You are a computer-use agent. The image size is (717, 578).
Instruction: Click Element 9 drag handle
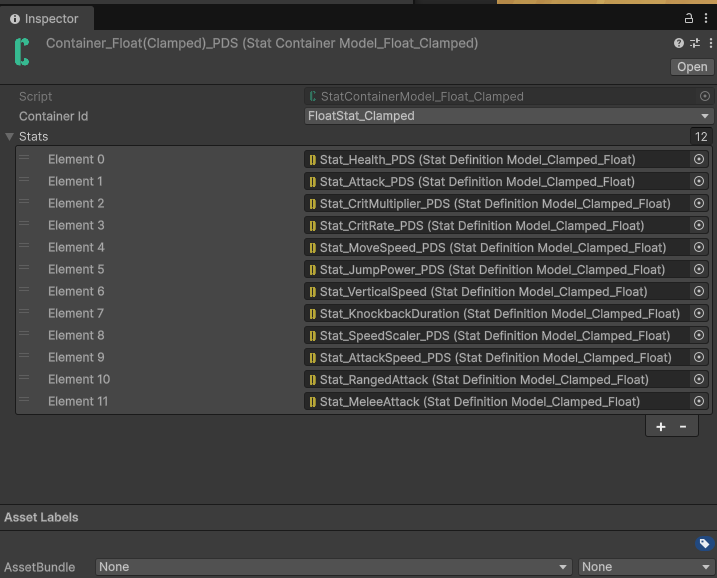click(24, 355)
